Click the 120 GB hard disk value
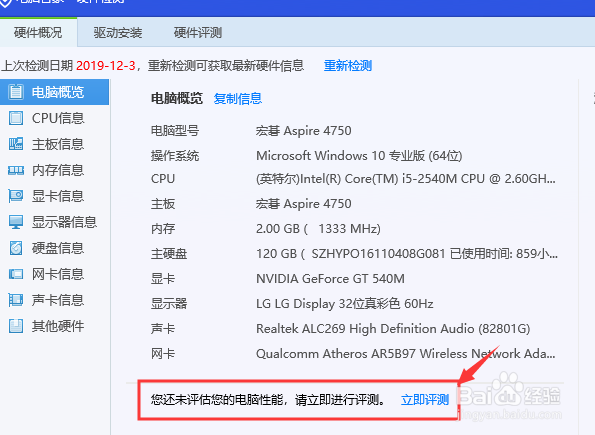The height and width of the screenshot is (435, 595). [407, 254]
